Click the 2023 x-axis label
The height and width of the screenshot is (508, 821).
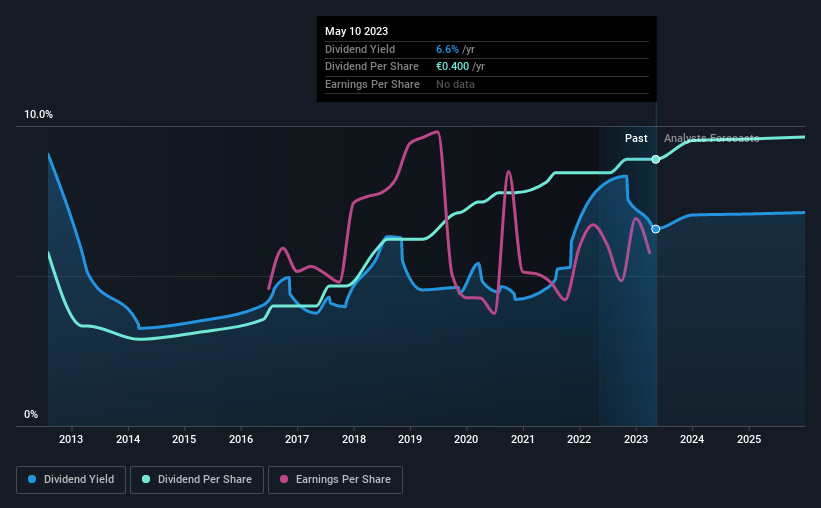pyautogui.click(x=636, y=439)
